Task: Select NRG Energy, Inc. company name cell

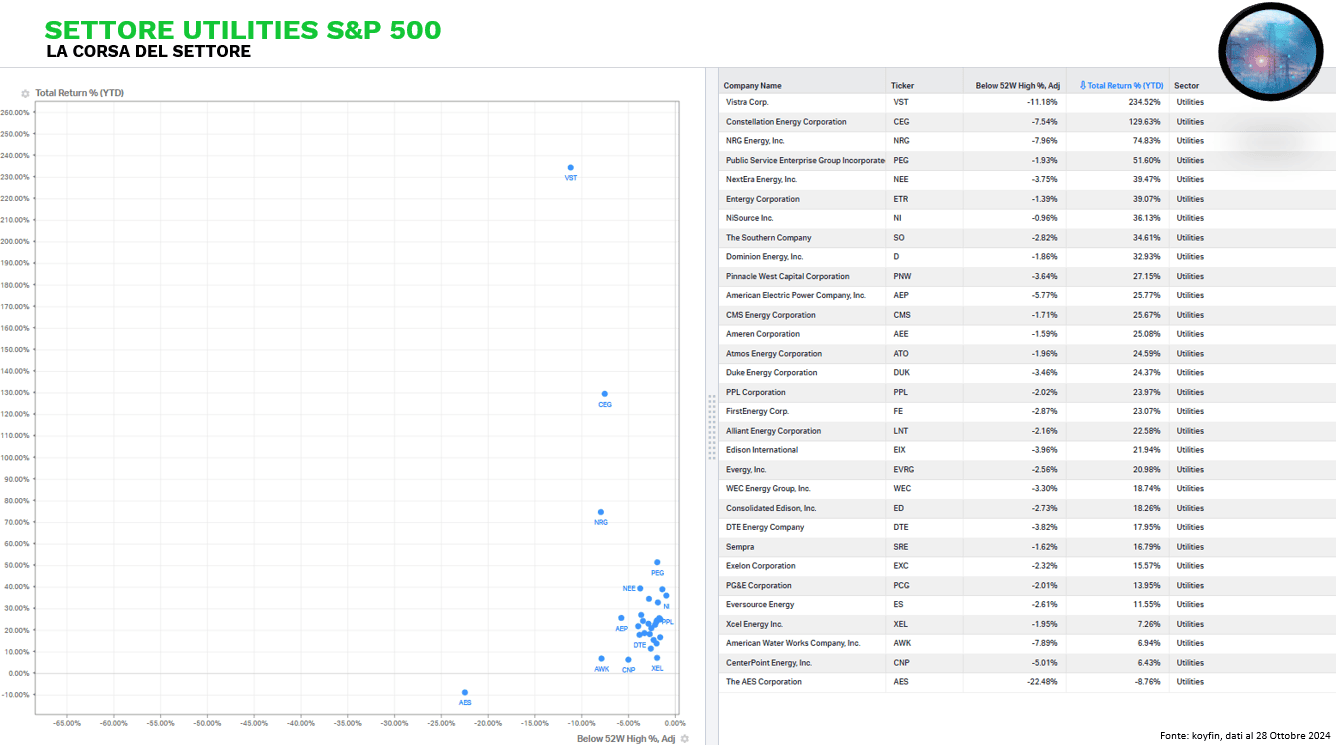Action: click(x=755, y=141)
